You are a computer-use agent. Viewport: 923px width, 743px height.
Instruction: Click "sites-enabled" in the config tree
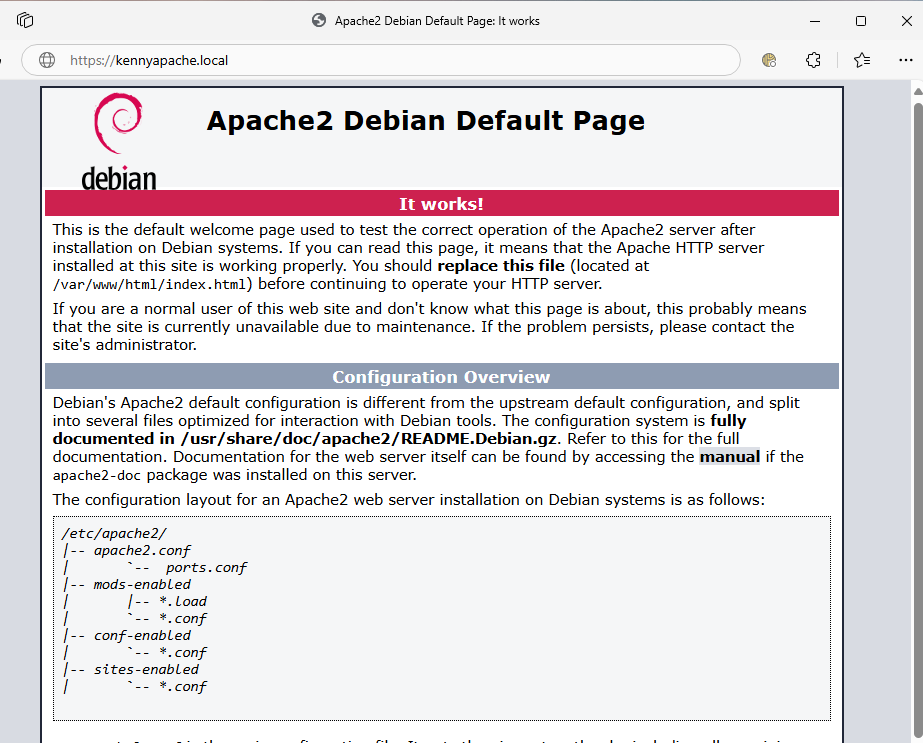146,669
